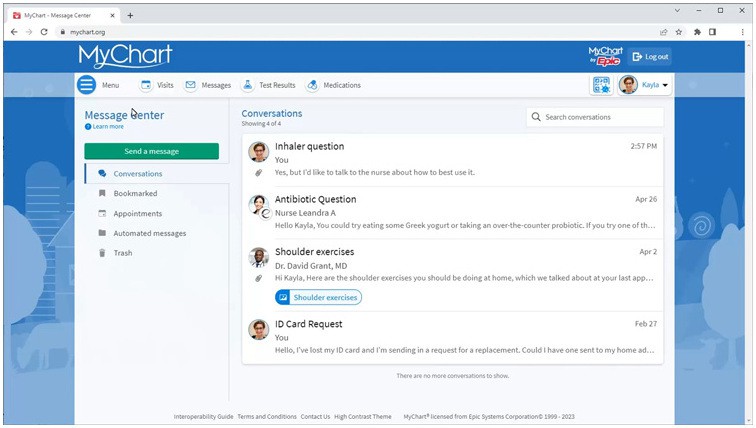Click the Test Results flask icon
This screenshot has width=756, height=428.
(x=247, y=85)
